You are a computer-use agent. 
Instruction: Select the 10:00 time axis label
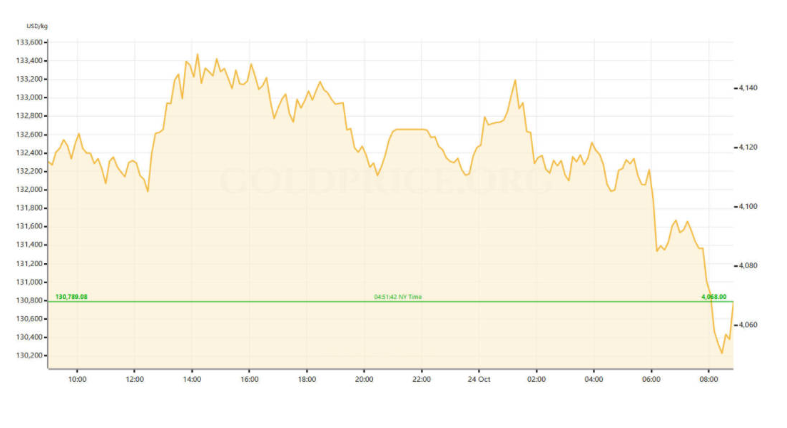(77, 379)
